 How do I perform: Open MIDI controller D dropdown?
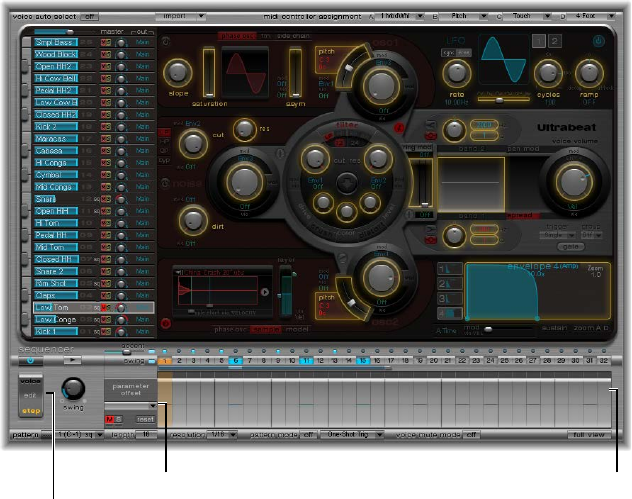coord(591,16)
